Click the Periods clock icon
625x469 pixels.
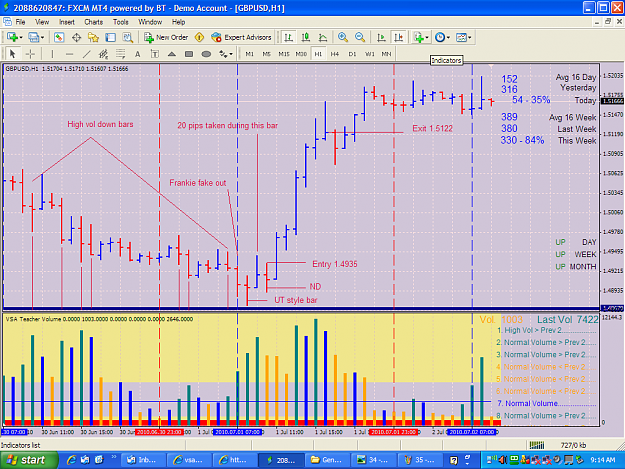440,37
